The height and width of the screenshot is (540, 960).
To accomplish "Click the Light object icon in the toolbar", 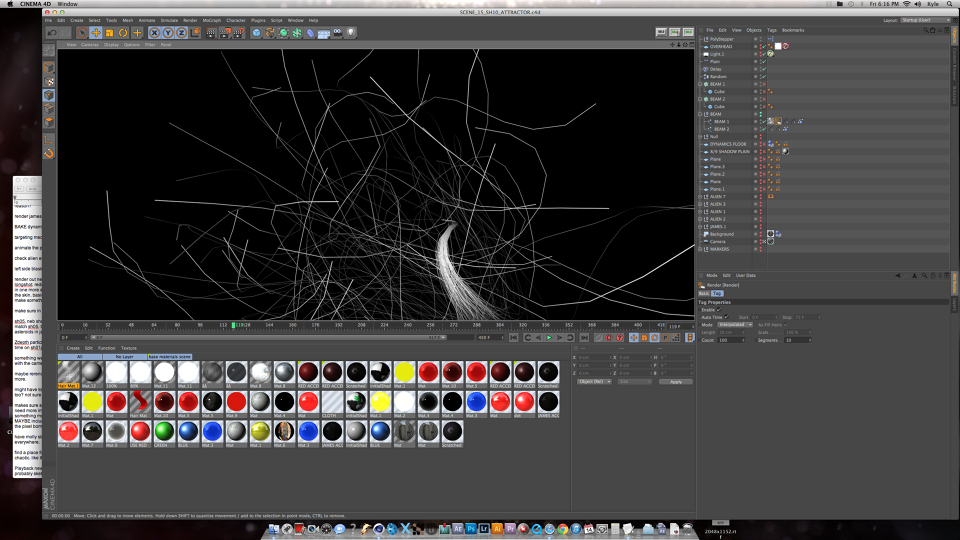I will coord(351,33).
